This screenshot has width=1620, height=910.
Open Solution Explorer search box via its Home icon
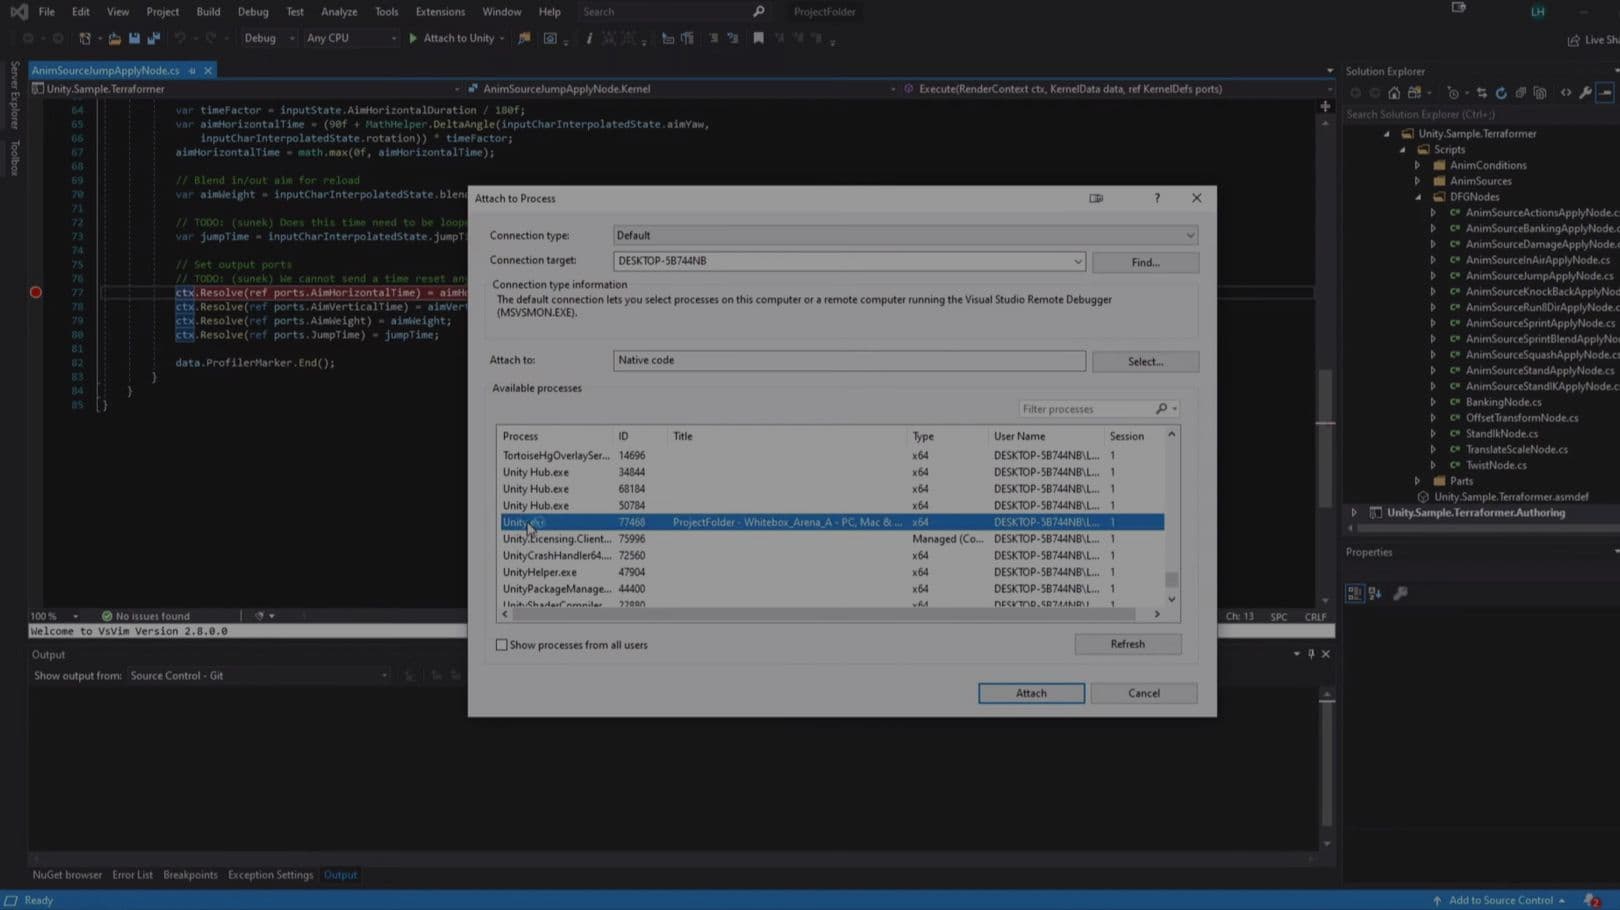click(x=1394, y=93)
